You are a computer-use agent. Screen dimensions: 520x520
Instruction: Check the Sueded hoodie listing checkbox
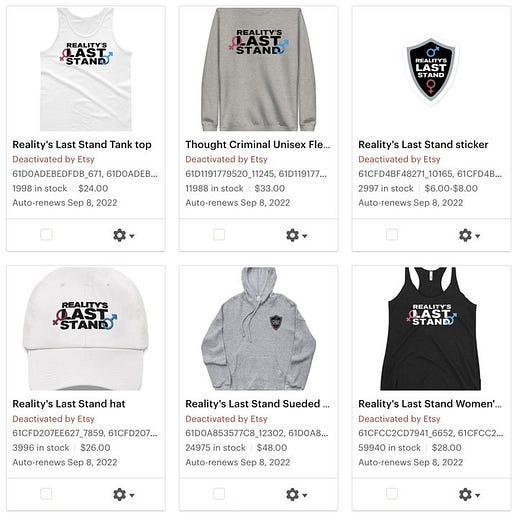coord(219,494)
